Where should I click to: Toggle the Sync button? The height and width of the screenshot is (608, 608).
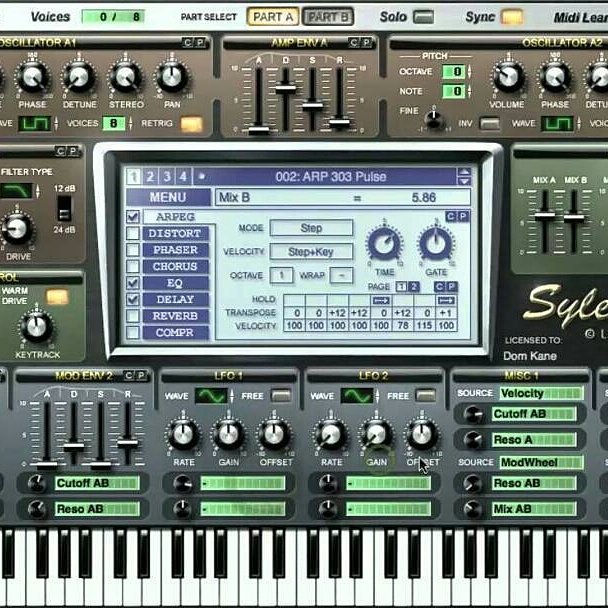[x=511, y=17]
